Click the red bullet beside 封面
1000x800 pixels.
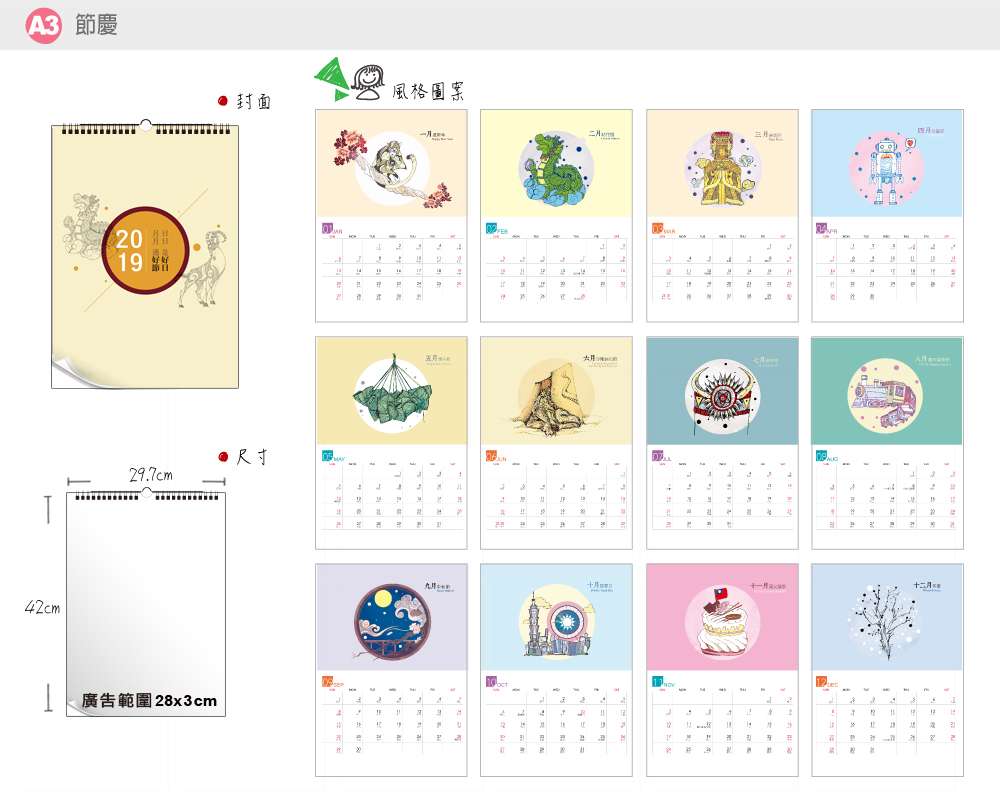(x=223, y=101)
